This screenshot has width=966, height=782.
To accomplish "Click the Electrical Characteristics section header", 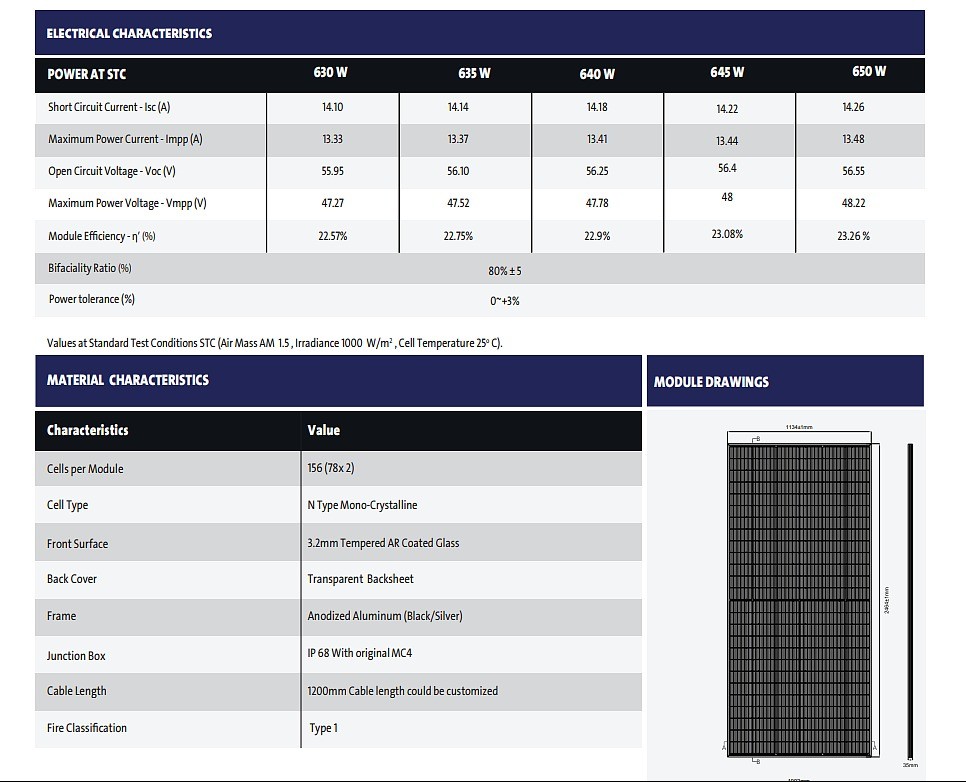I will tap(130, 33).
